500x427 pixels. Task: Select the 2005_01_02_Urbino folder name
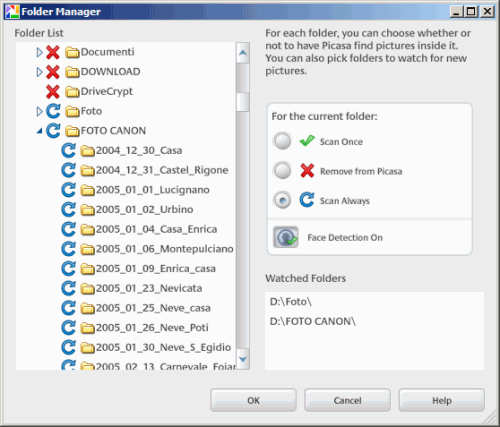145,210
